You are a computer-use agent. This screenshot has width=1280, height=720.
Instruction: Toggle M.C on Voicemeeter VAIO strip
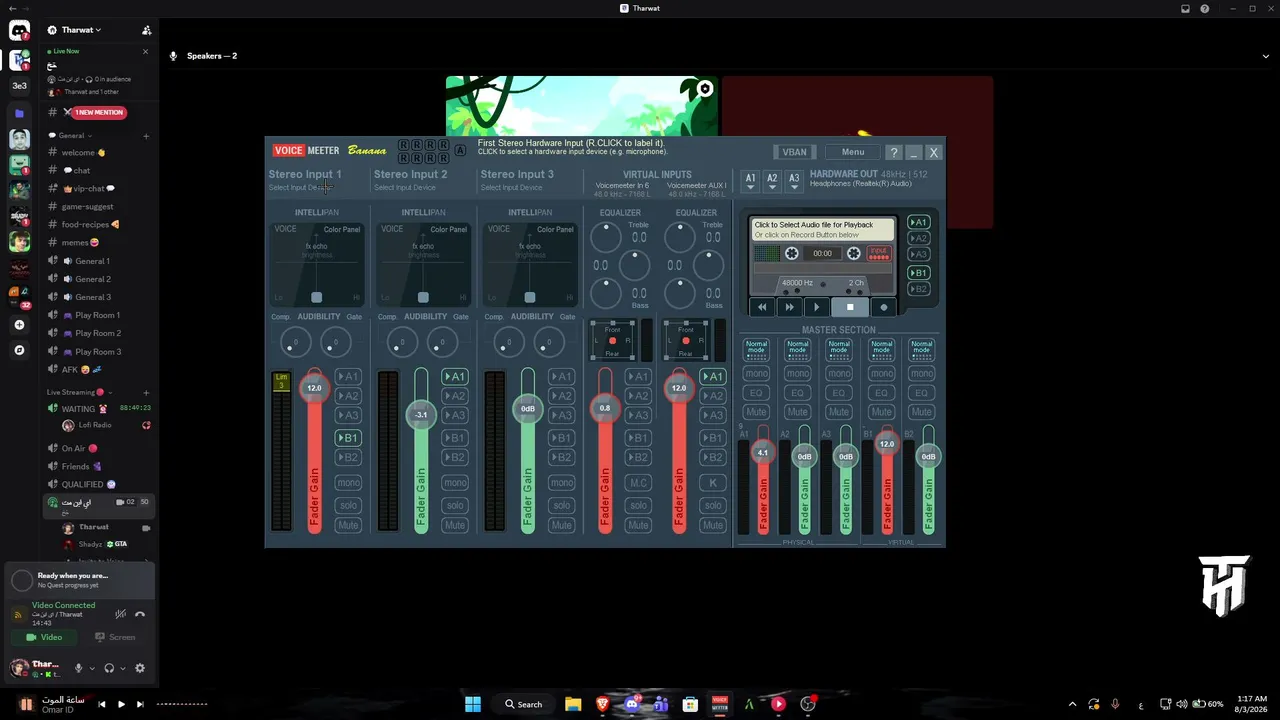pos(638,483)
